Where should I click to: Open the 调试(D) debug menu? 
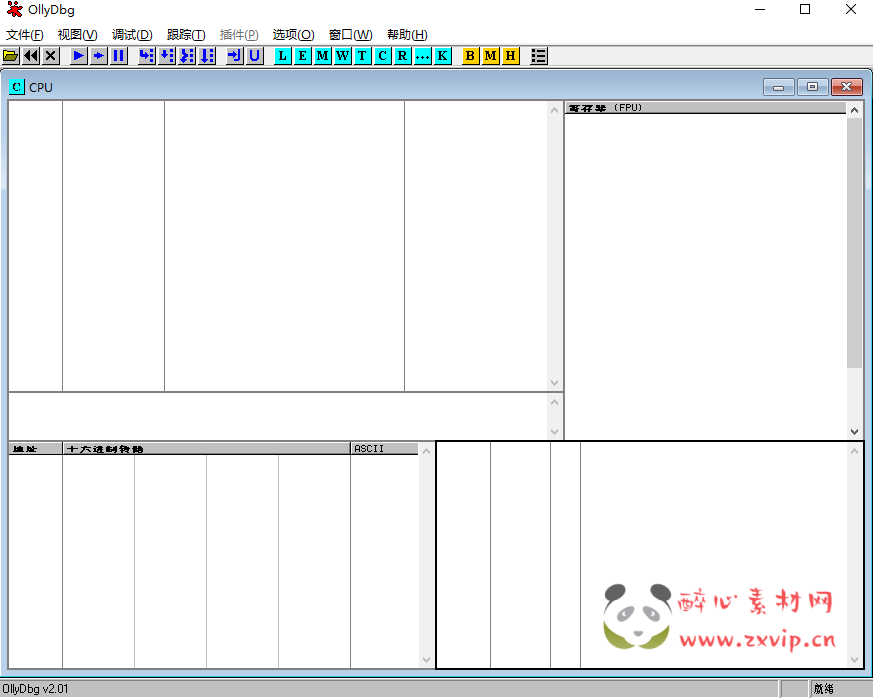pos(132,35)
